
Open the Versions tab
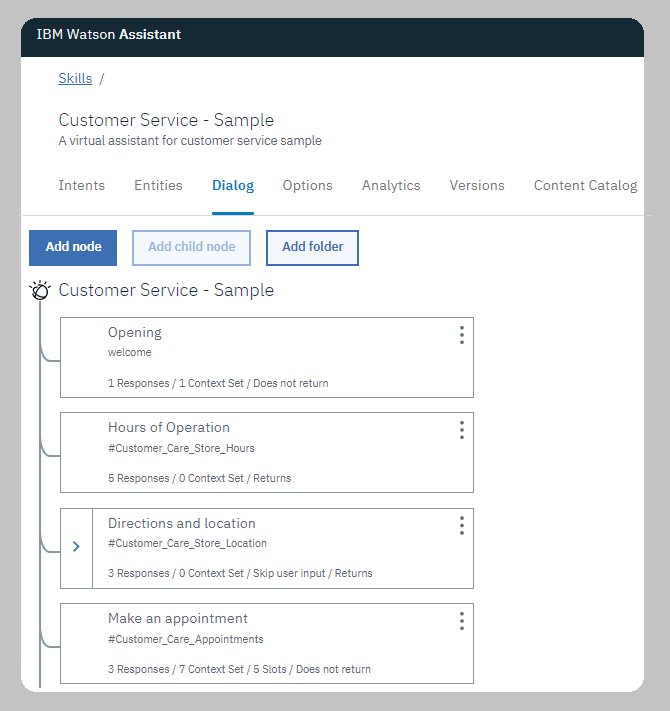(477, 185)
